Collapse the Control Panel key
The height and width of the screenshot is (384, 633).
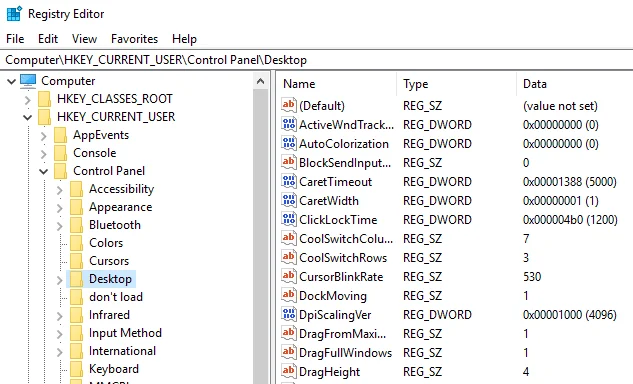(x=44, y=172)
